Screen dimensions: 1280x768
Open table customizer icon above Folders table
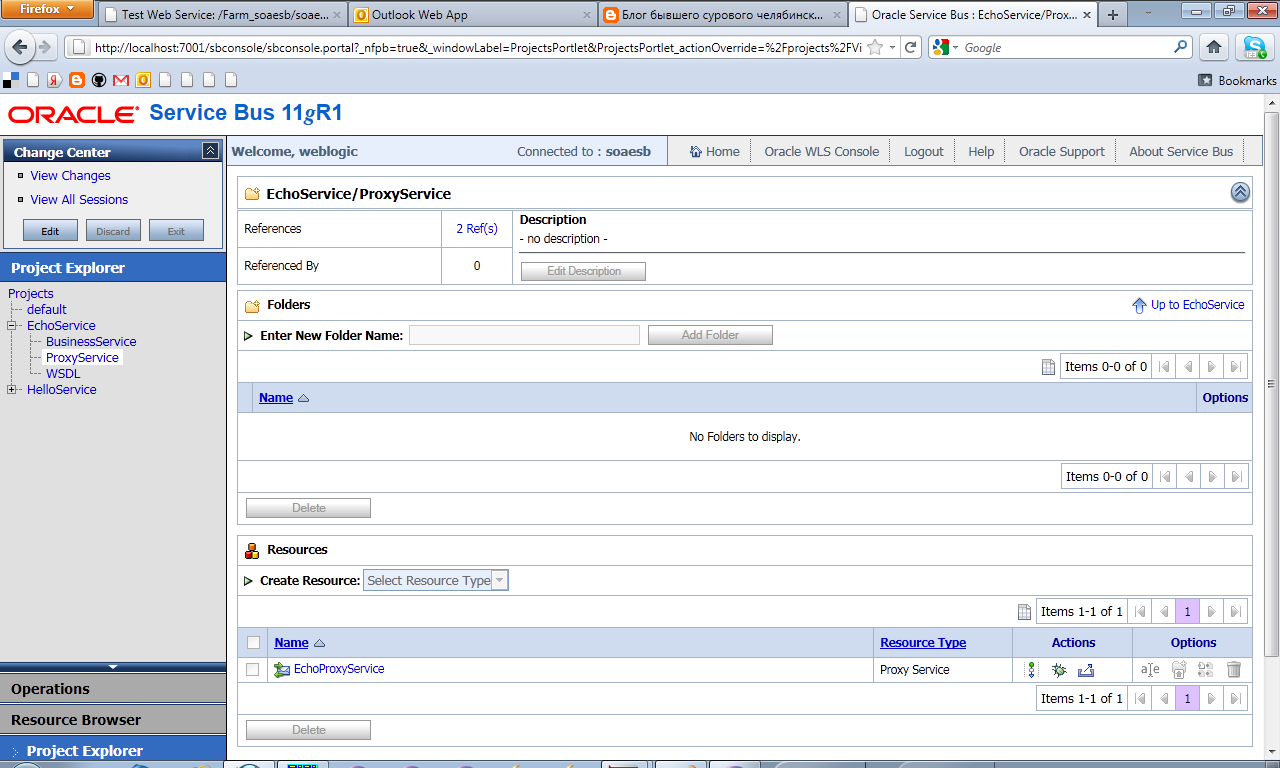[1048, 367]
